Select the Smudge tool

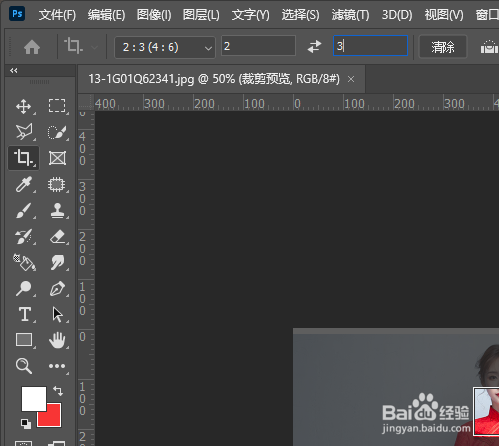click(57, 262)
